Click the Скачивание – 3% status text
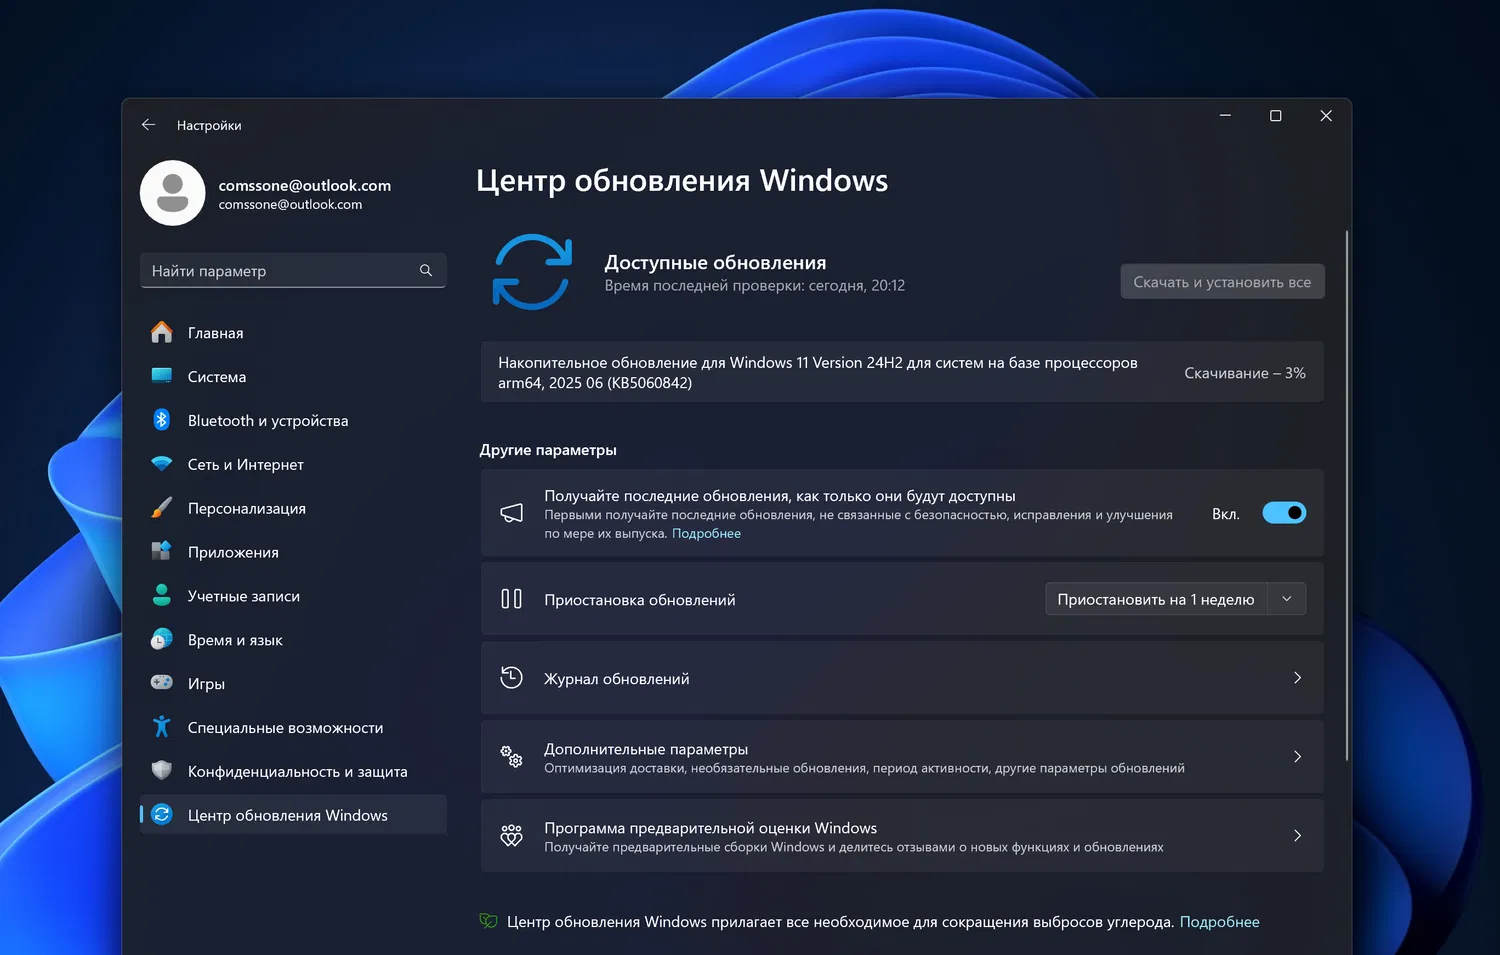Viewport: 1500px width, 955px height. click(x=1245, y=373)
